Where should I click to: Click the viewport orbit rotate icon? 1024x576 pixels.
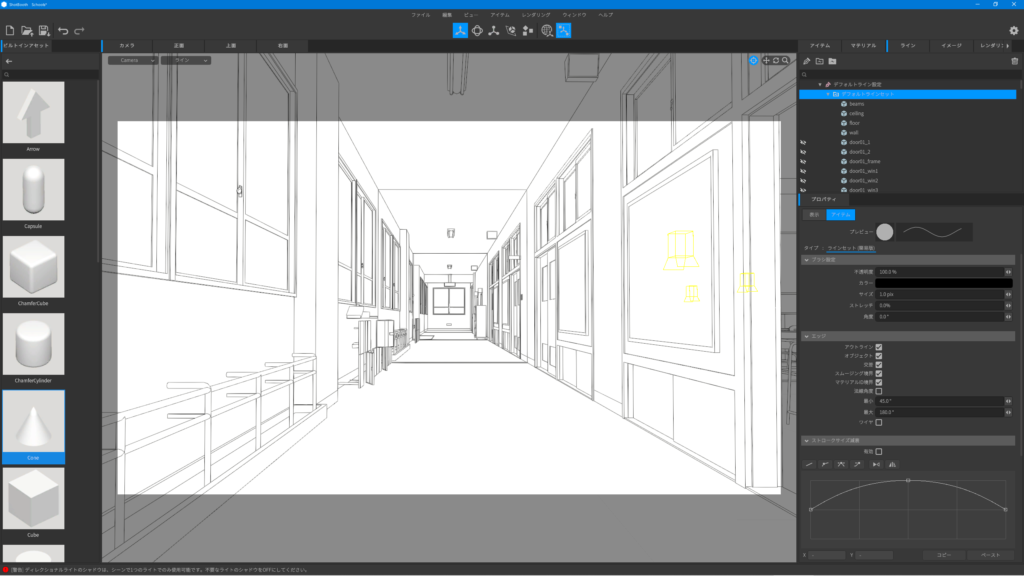(x=776, y=60)
